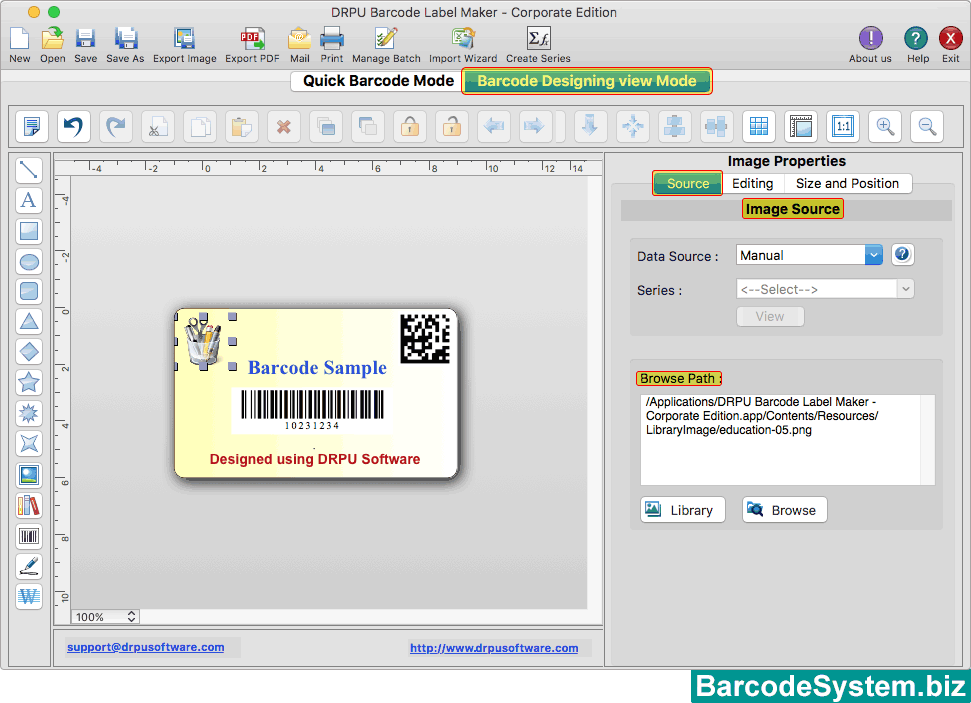This screenshot has height=703, width=971.
Task: Select the Ellipse shape tool
Action: pyautogui.click(x=28, y=261)
